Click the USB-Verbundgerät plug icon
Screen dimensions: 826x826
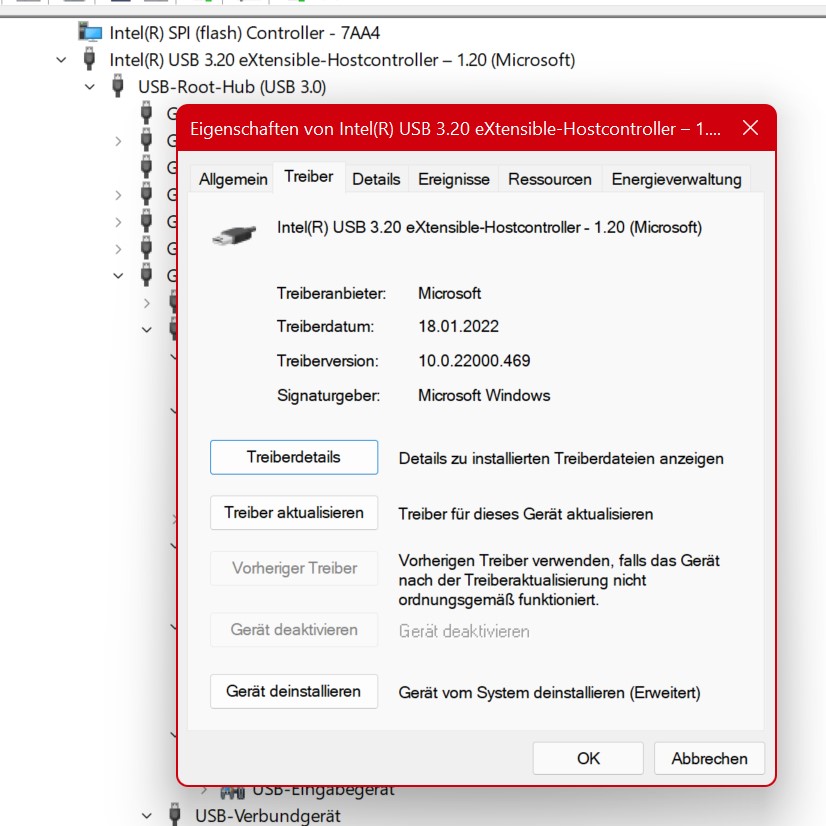175,814
